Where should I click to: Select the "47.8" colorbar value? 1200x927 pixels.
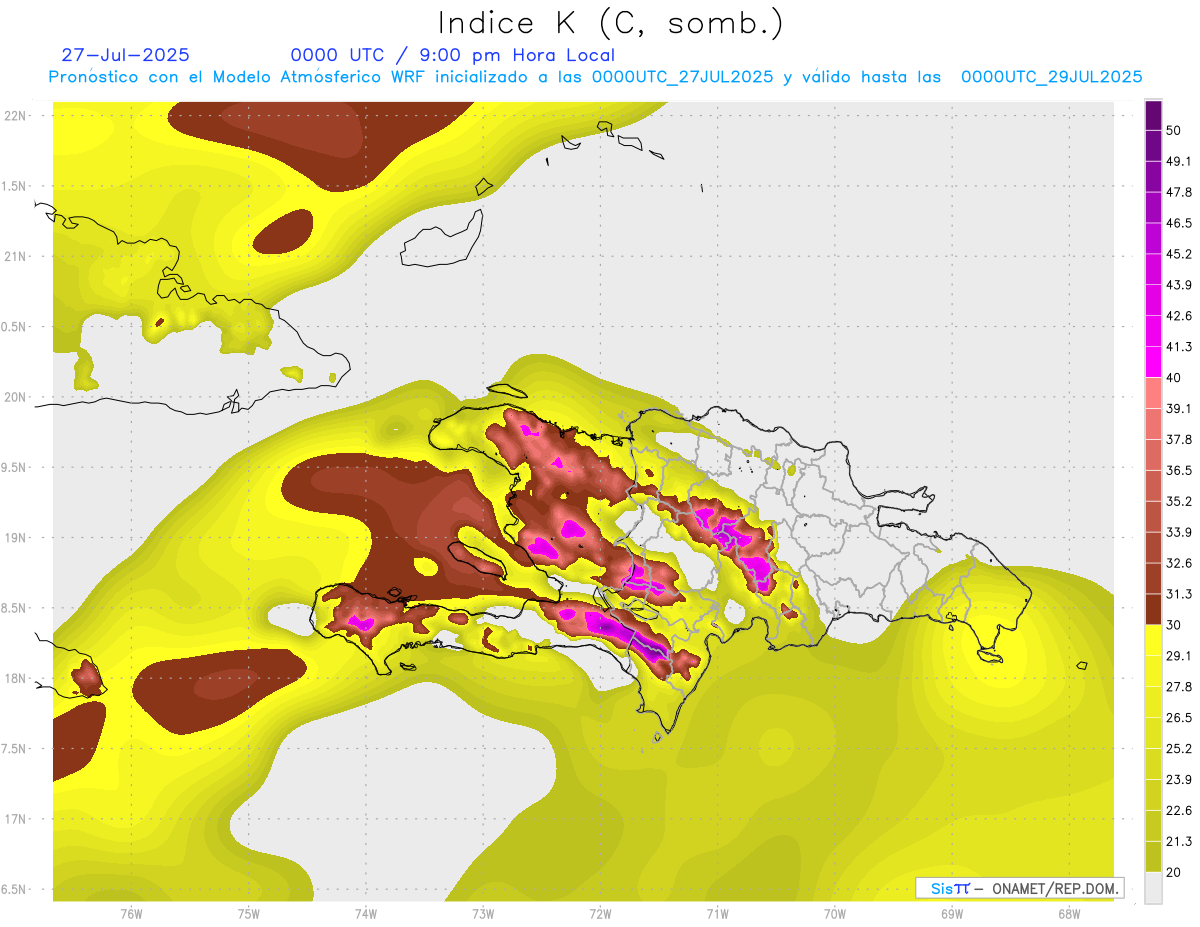1180,192
